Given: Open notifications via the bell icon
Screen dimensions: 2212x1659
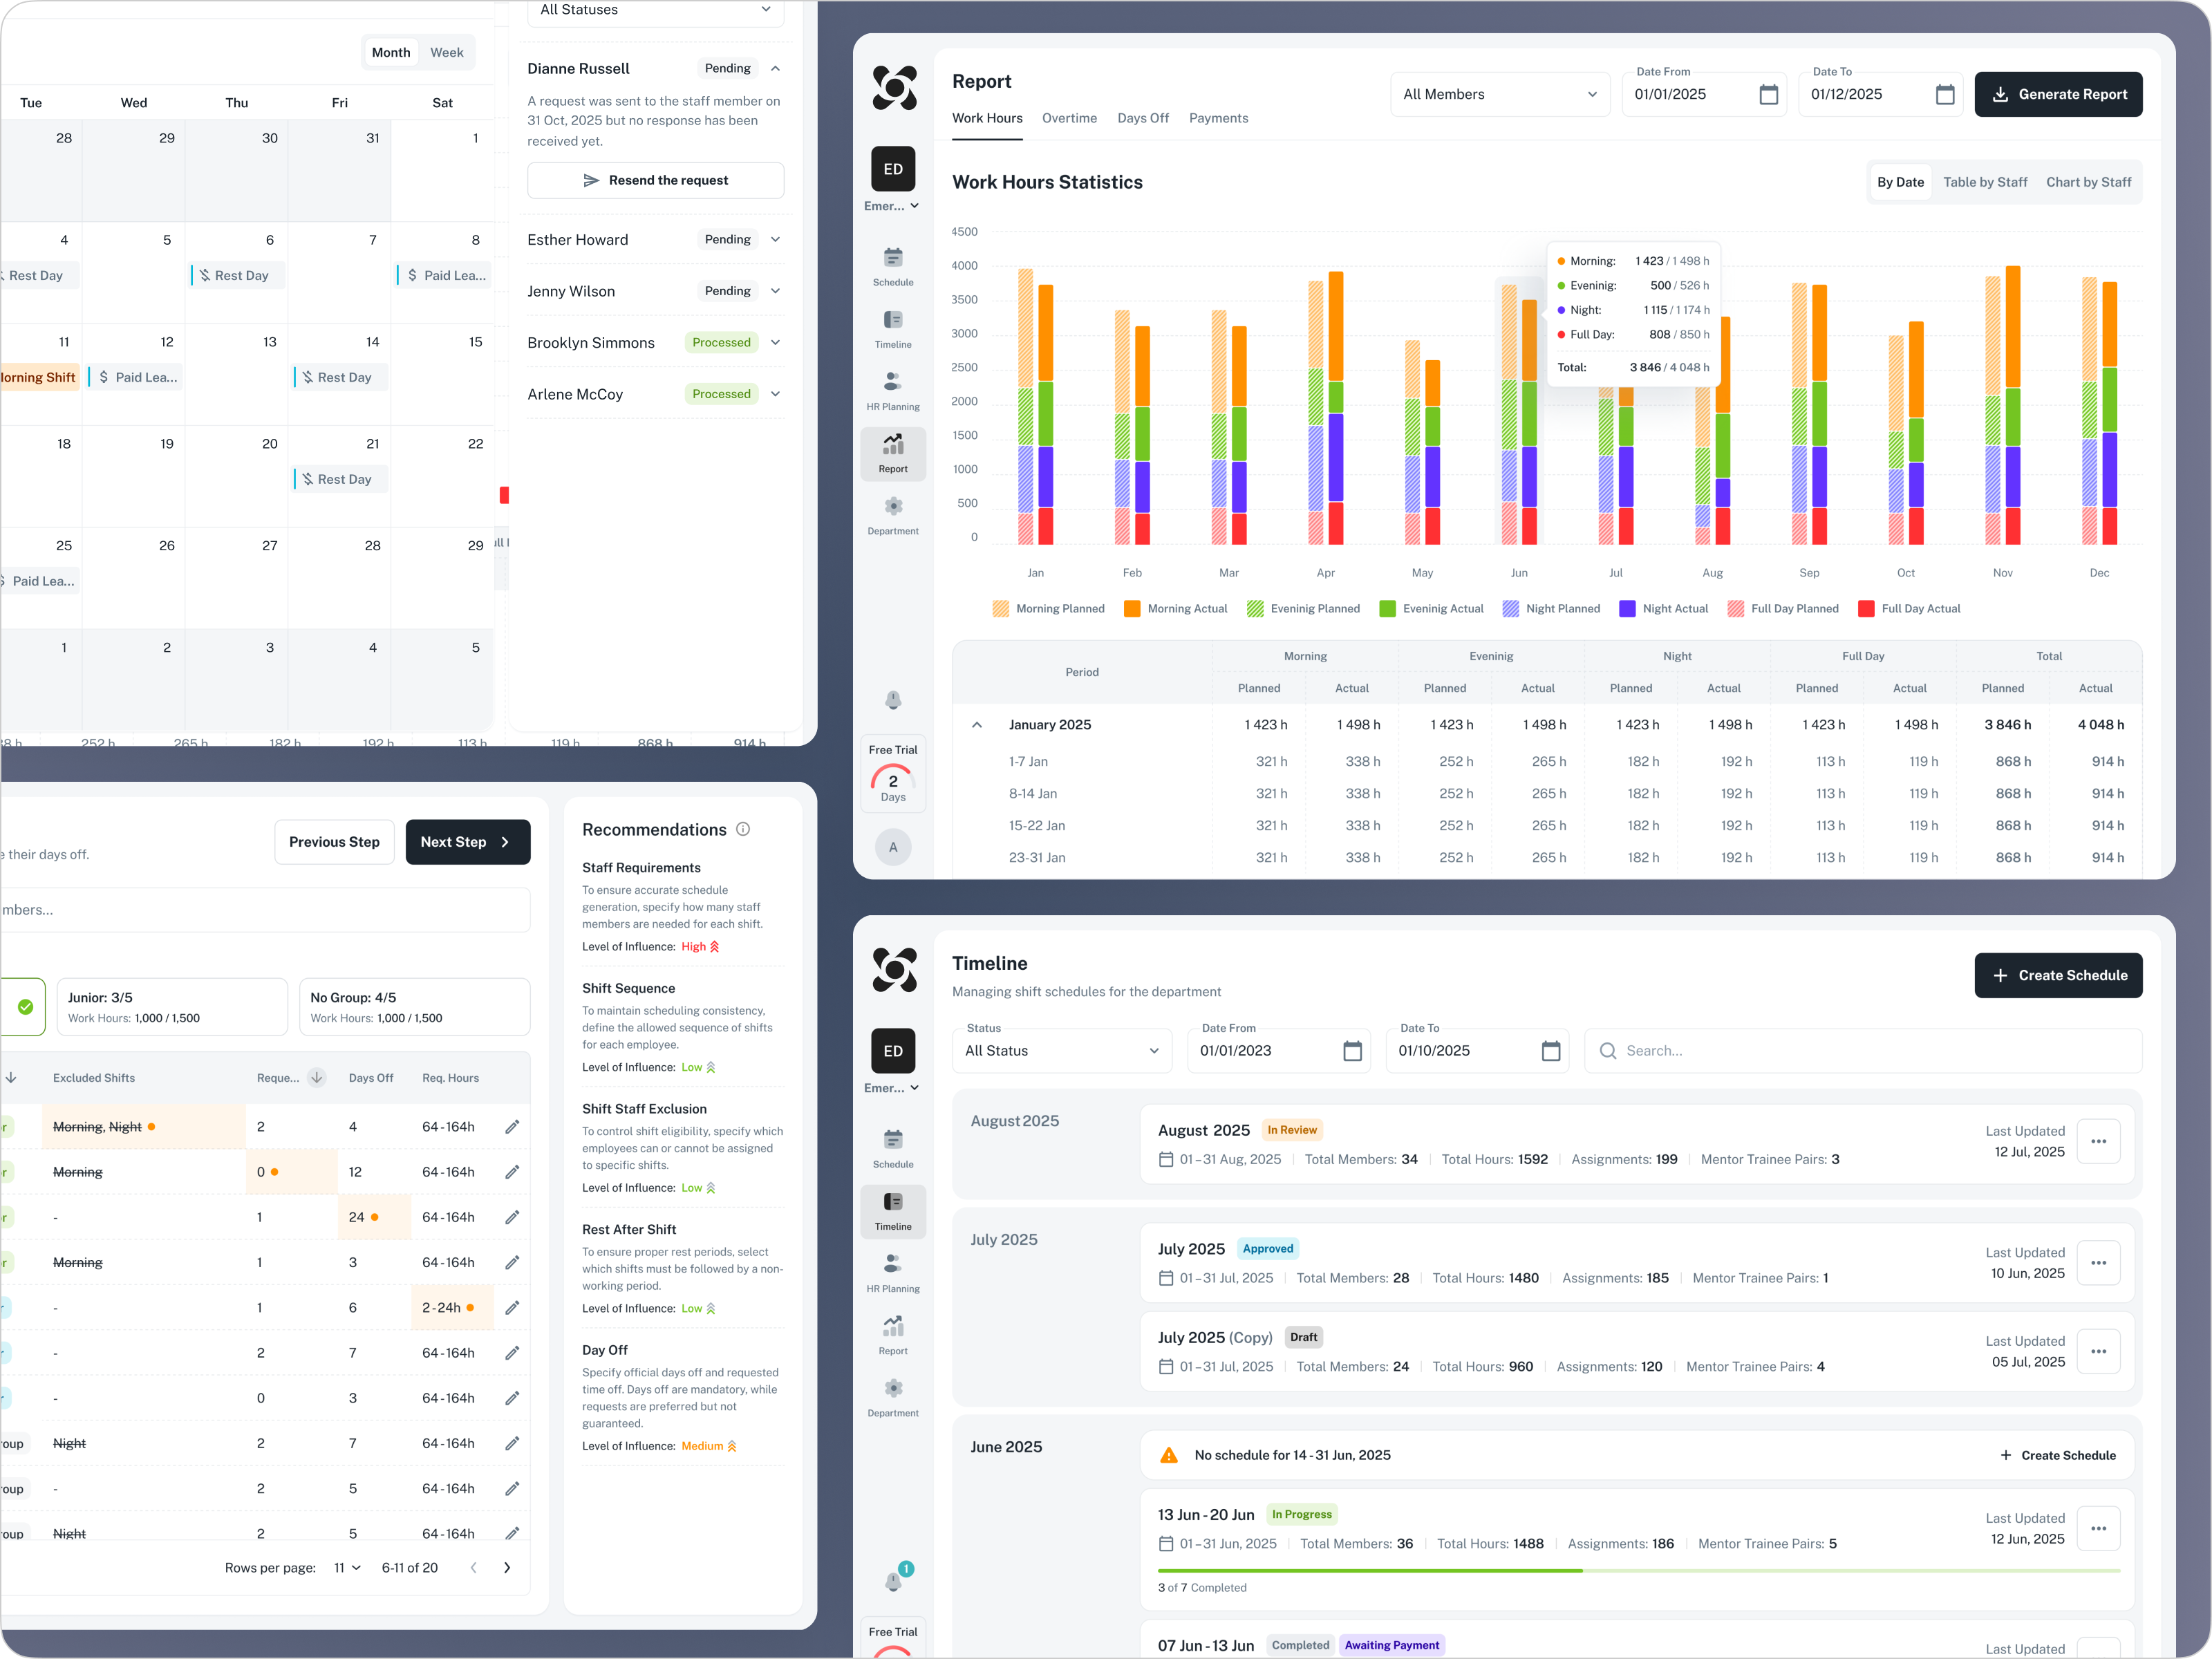Looking at the screenshot, I should [893, 700].
